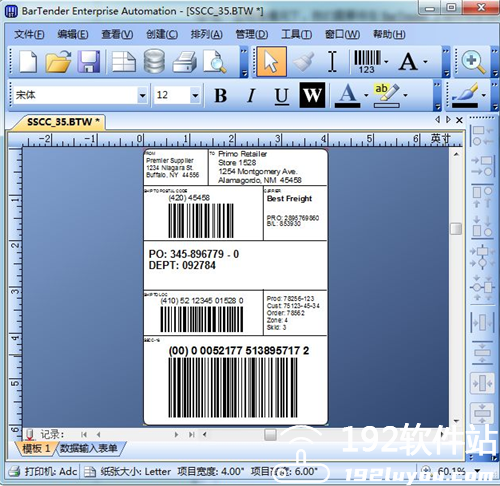Image resolution: width=500 pixels, height=486 pixels.
Task: Open print preview with the magnifier page icon
Action: 215,61
